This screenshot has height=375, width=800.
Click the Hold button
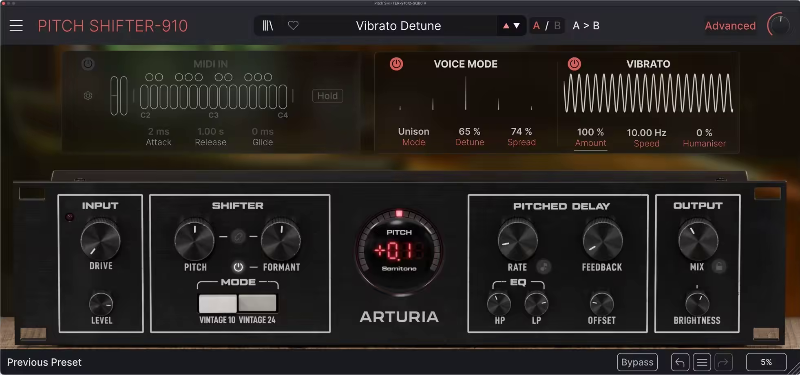pos(327,95)
